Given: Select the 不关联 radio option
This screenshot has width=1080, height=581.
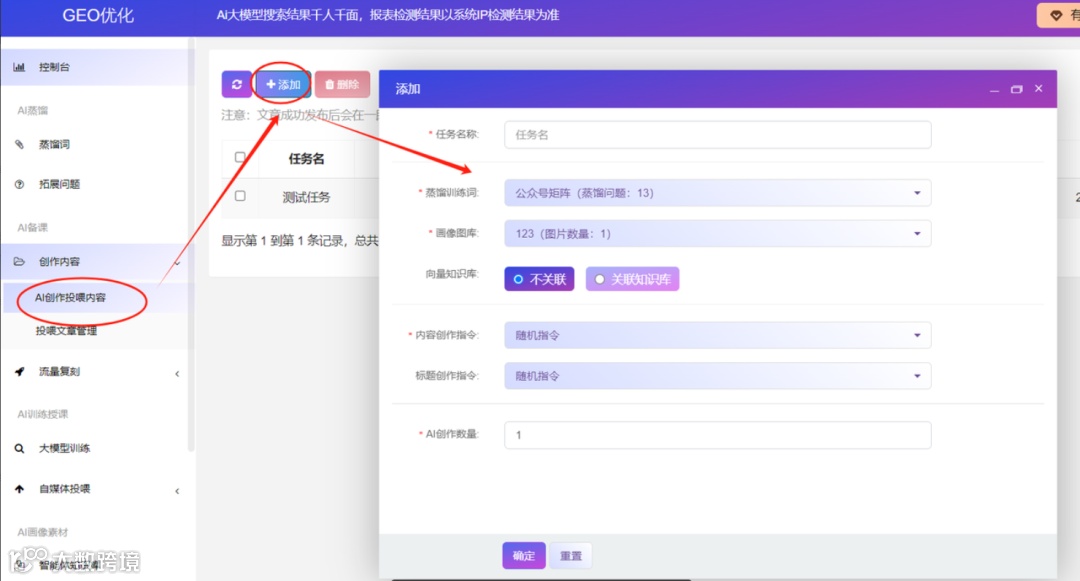Looking at the screenshot, I should (x=539, y=279).
